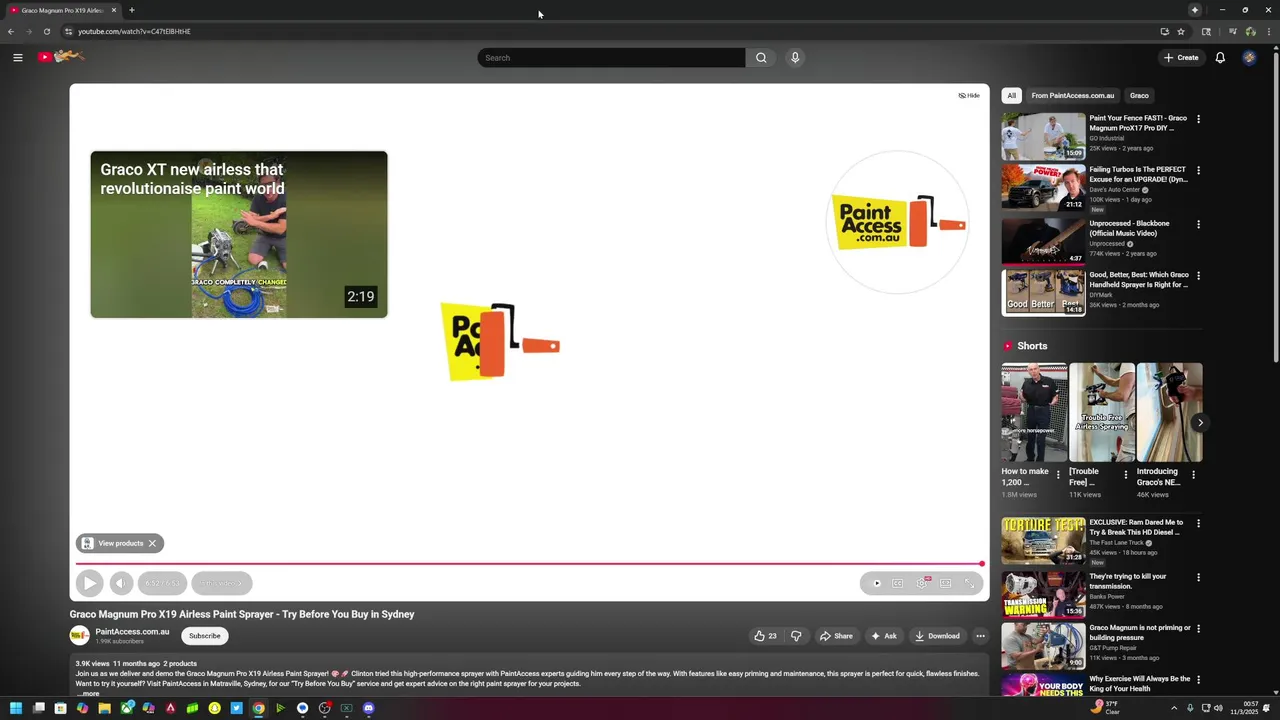Screen dimensions: 1280x720
Task: Enter fullscreen mode in the player
Action: [969, 583]
